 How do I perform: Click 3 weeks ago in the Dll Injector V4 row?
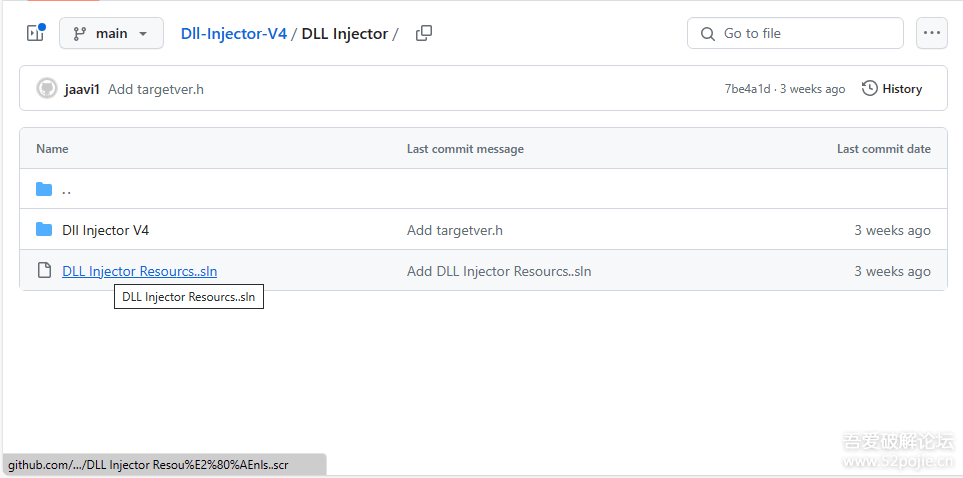pyautogui.click(x=892, y=230)
